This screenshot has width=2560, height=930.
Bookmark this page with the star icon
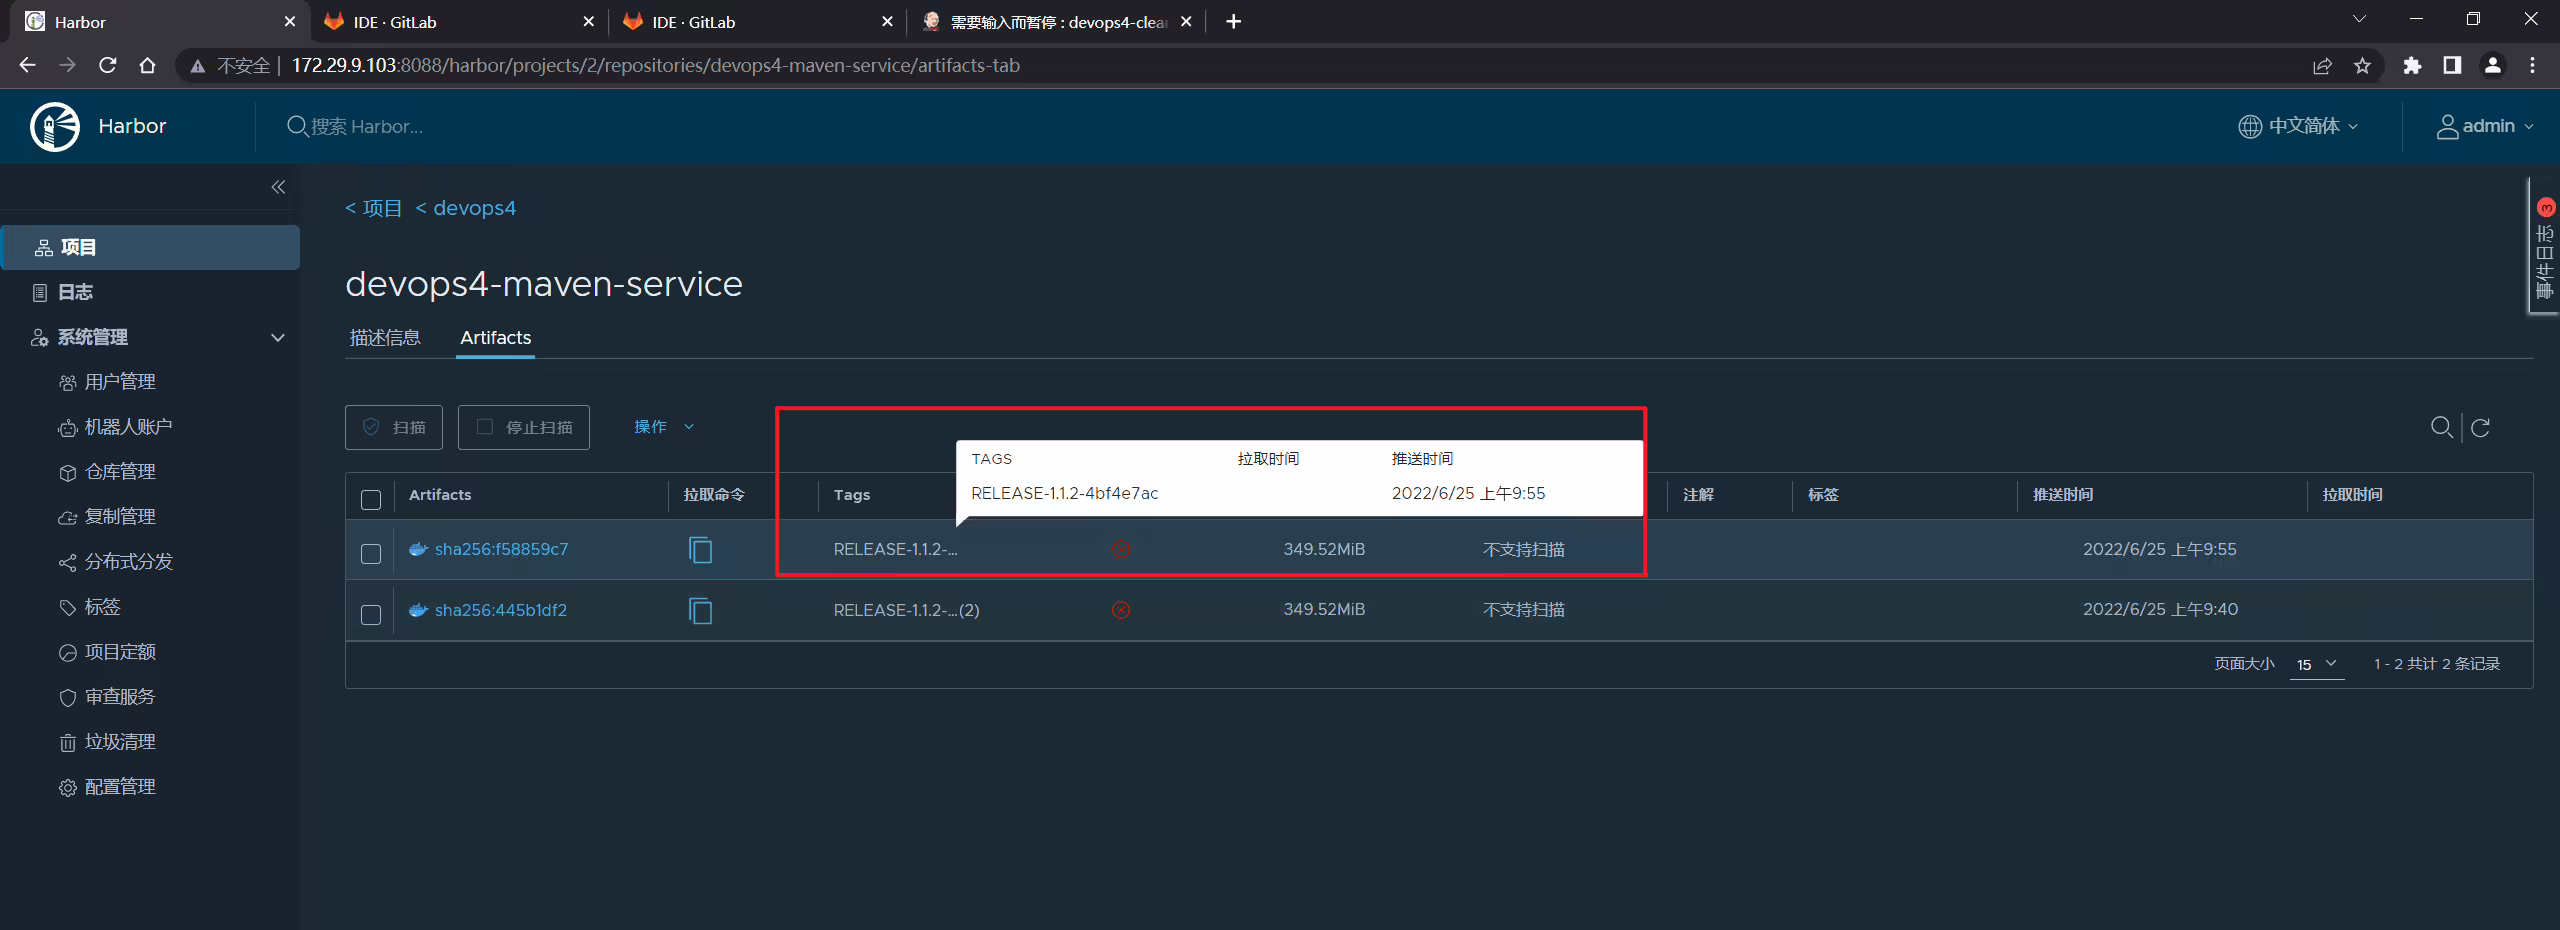2362,66
